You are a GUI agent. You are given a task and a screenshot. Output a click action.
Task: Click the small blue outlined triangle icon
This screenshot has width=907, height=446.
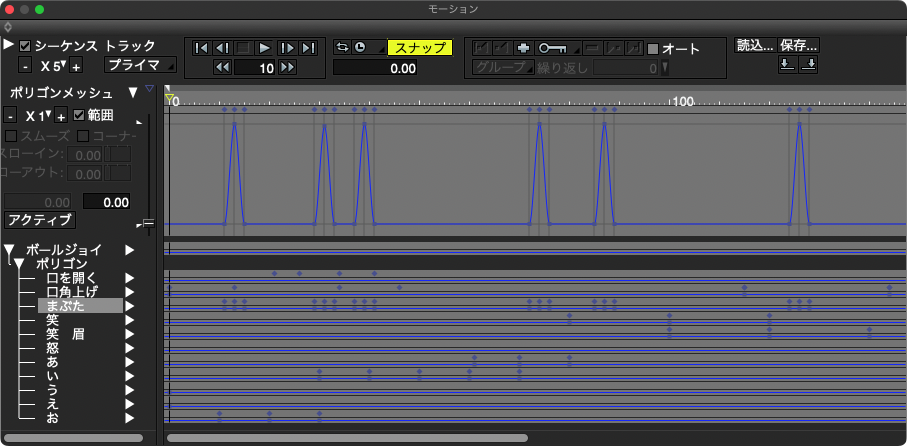(x=149, y=89)
